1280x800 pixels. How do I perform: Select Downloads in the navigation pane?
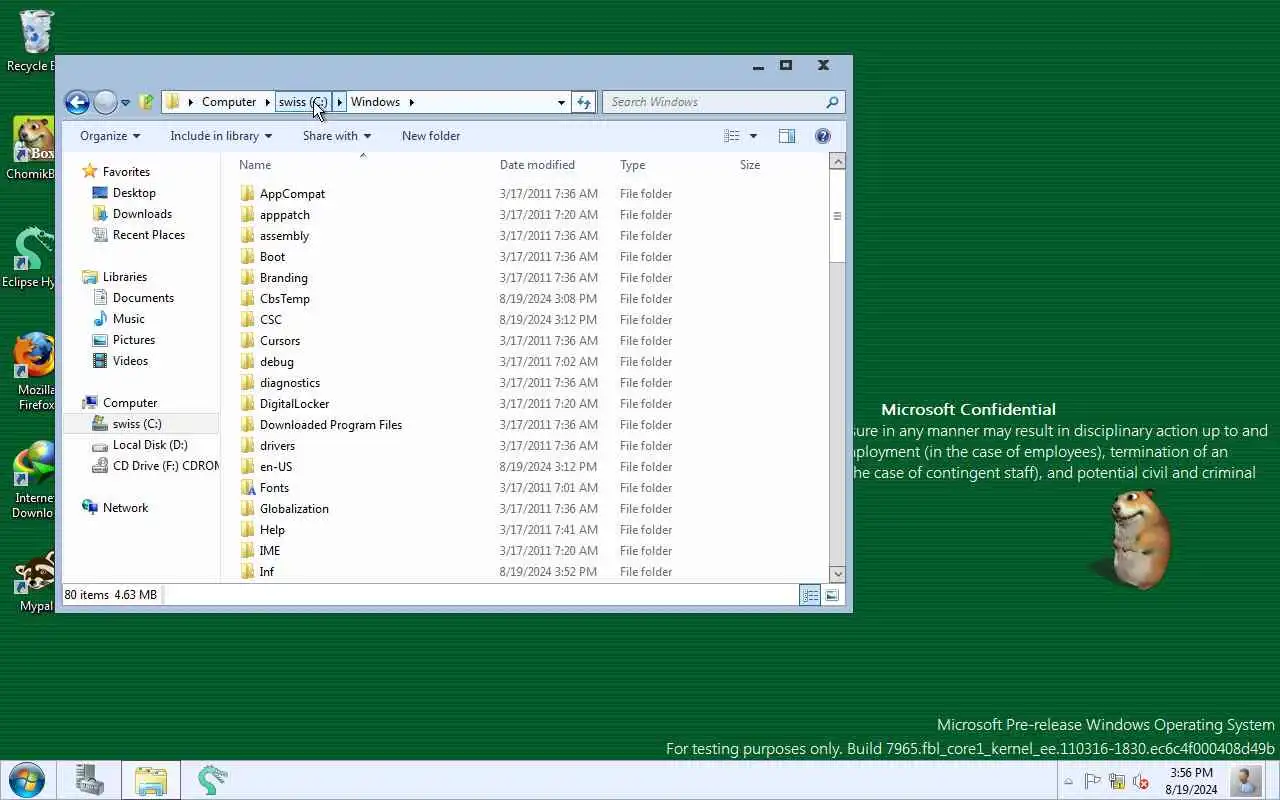142,214
